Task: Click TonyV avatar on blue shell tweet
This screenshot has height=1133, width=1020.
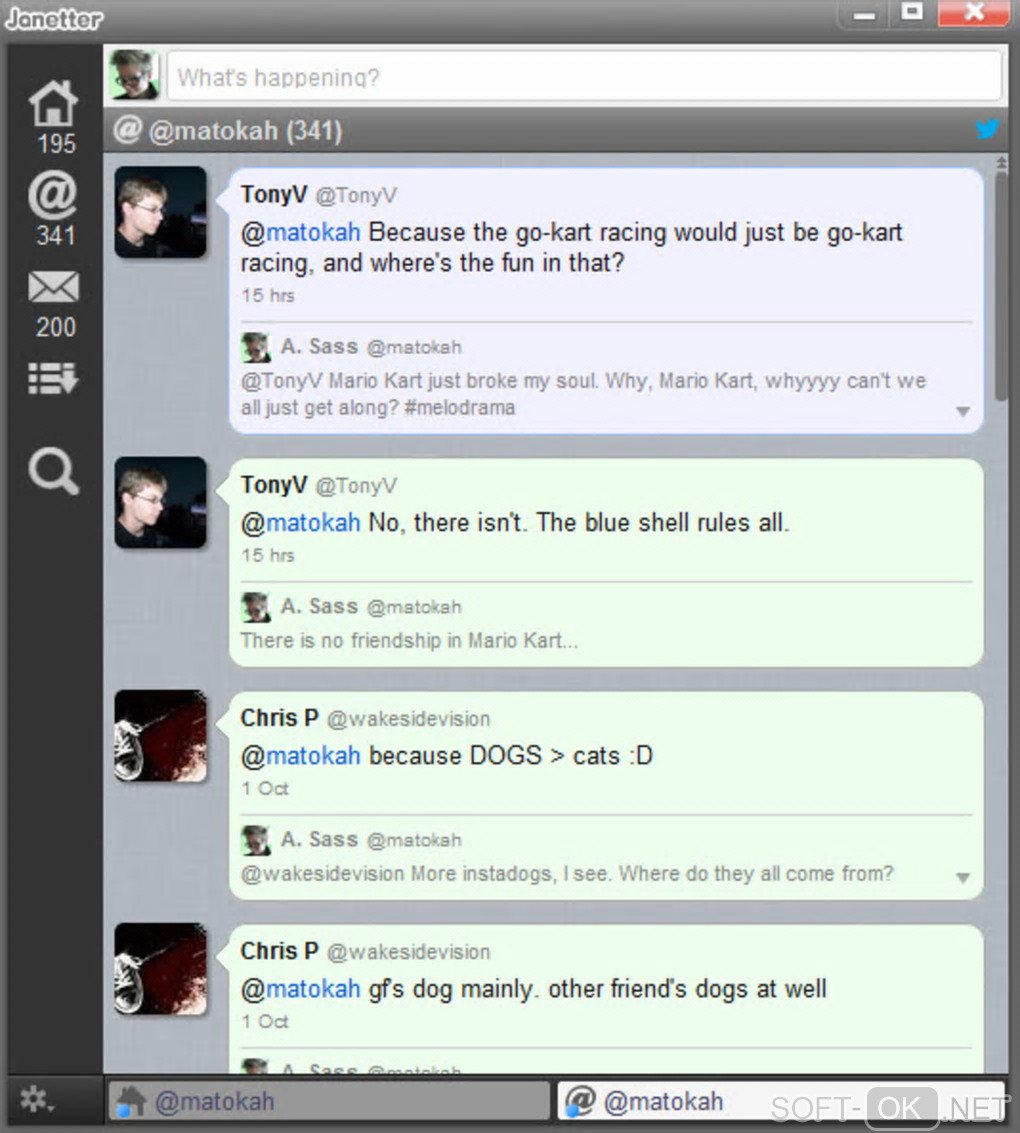Action: pos(160,502)
